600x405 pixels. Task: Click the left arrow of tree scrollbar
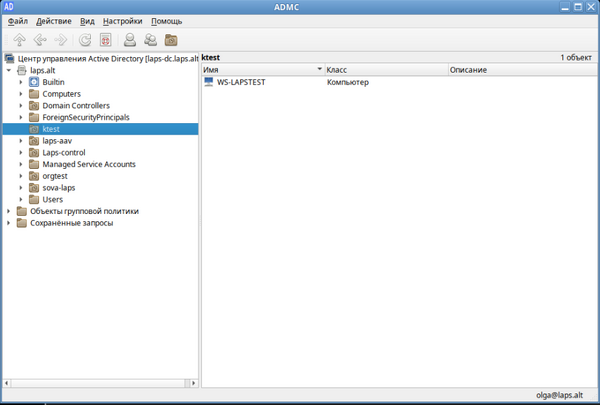(x=7, y=383)
